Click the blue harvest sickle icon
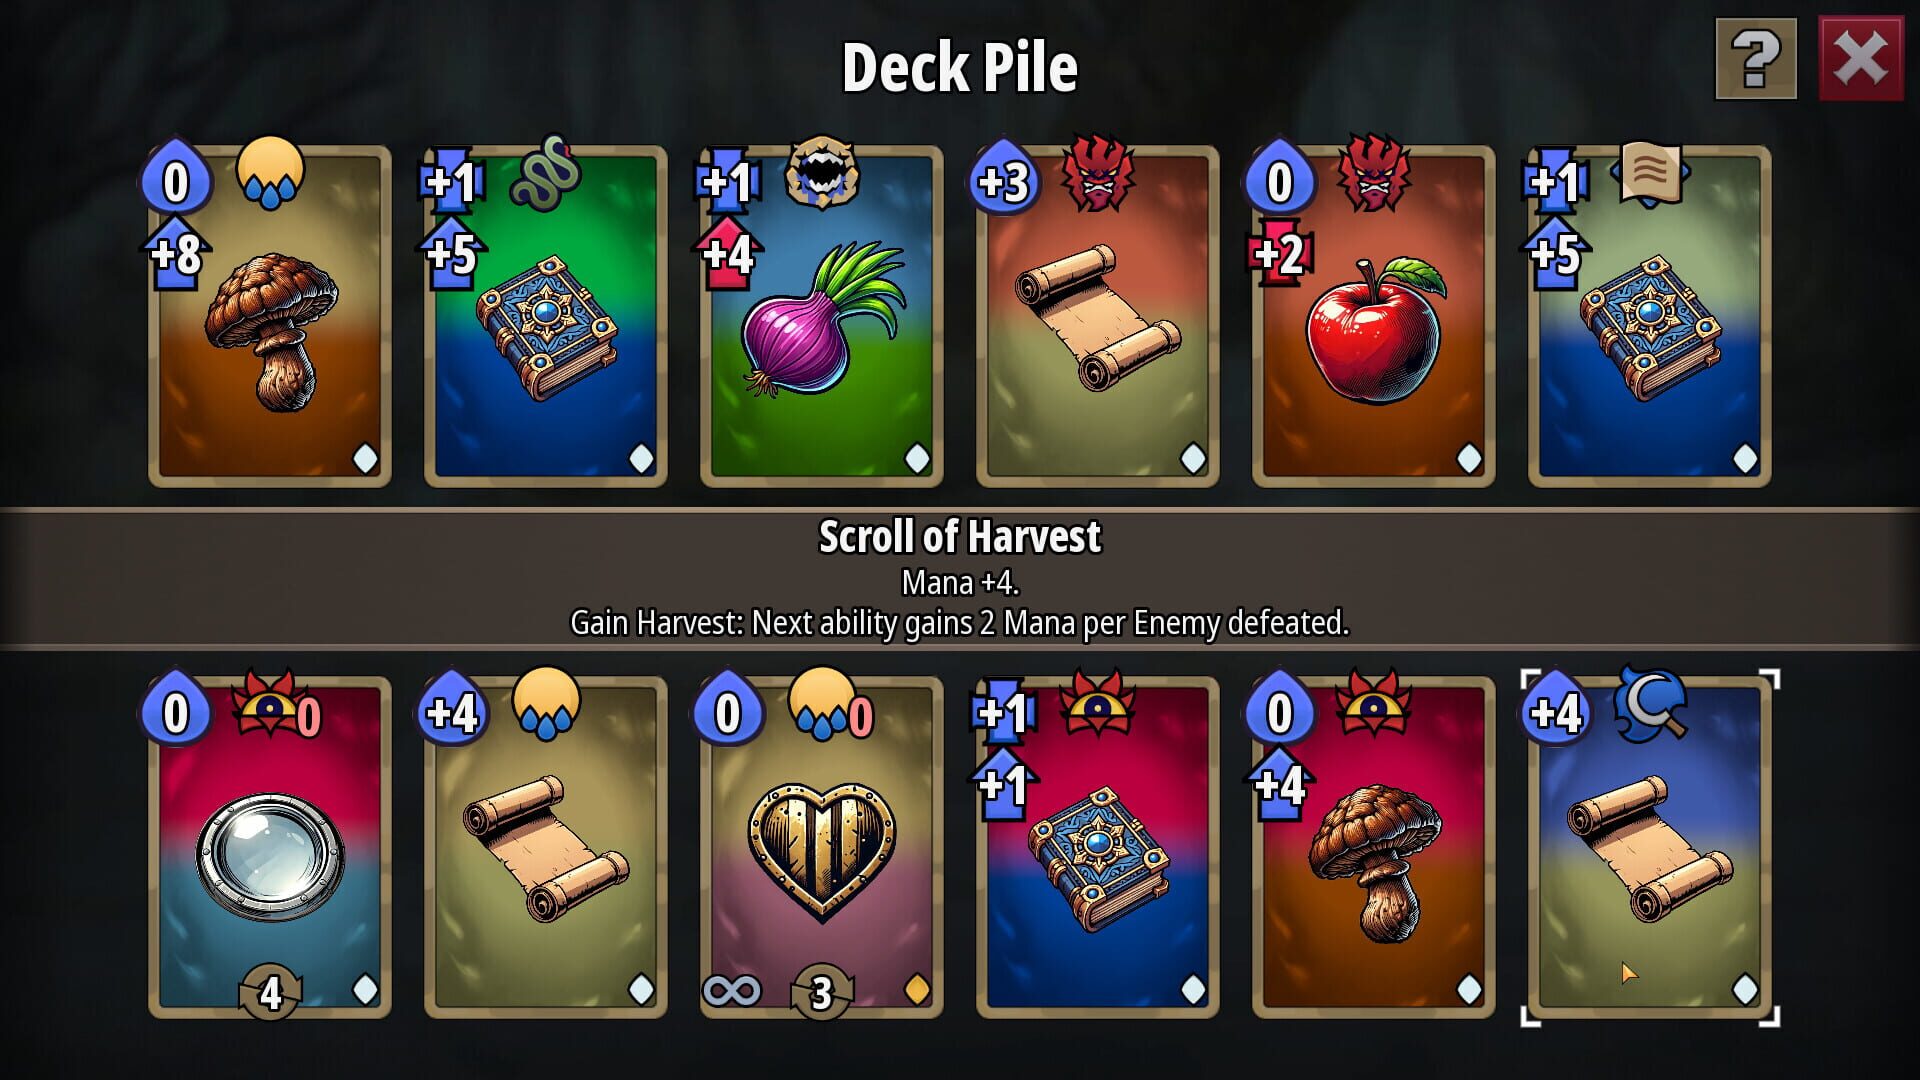 click(1650, 705)
